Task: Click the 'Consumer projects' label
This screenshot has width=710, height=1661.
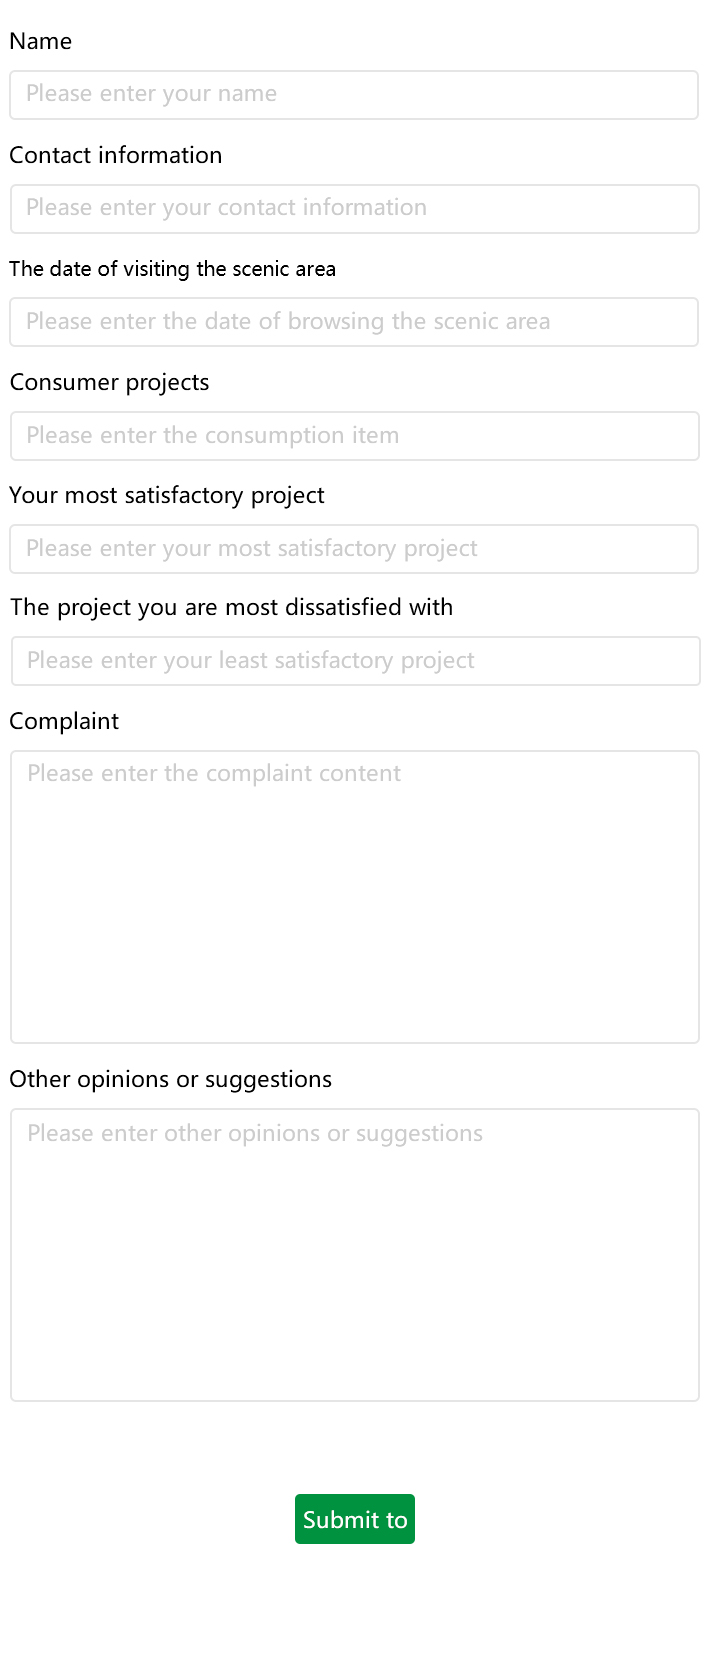Action: tap(109, 382)
